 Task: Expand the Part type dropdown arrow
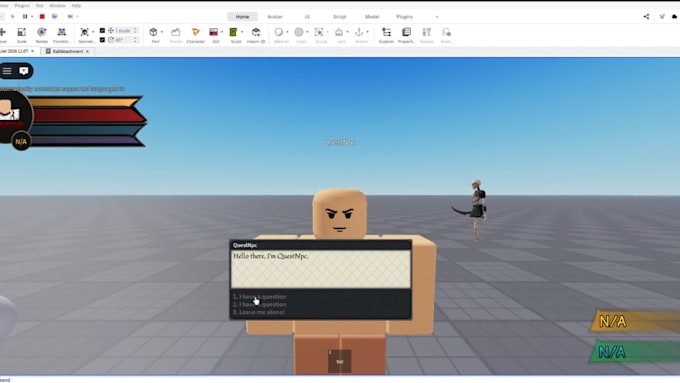click(162, 32)
